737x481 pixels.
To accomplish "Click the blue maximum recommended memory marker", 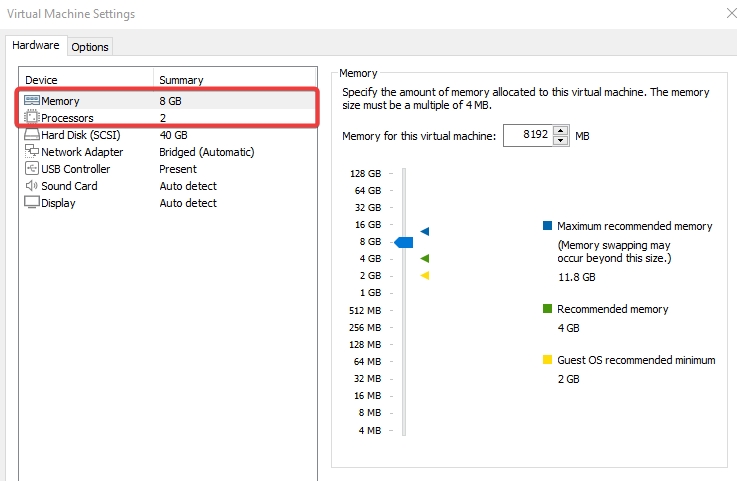I will 425,231.
